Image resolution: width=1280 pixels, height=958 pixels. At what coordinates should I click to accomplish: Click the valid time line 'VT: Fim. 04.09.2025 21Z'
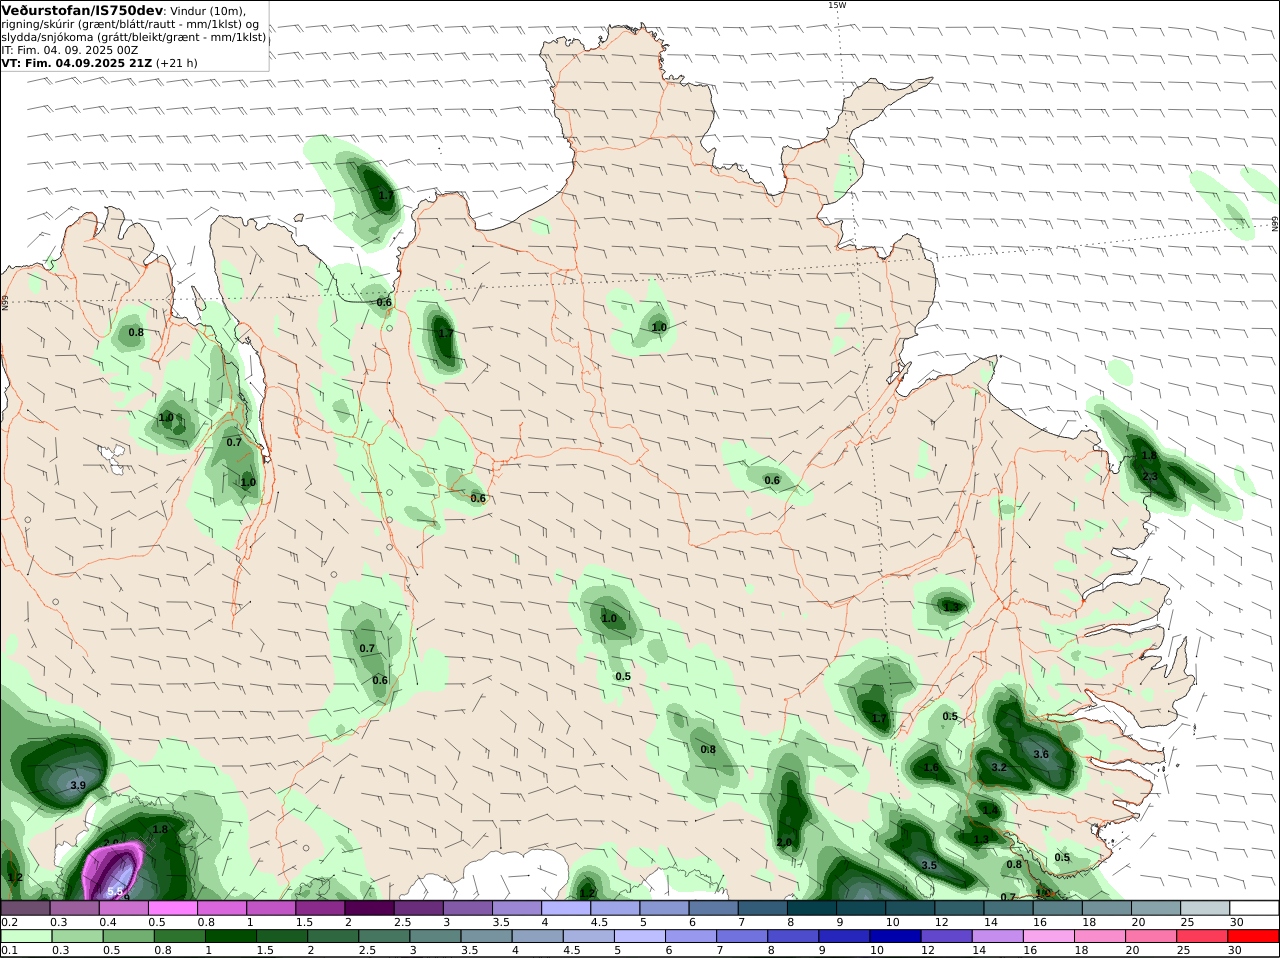[77, 63]
